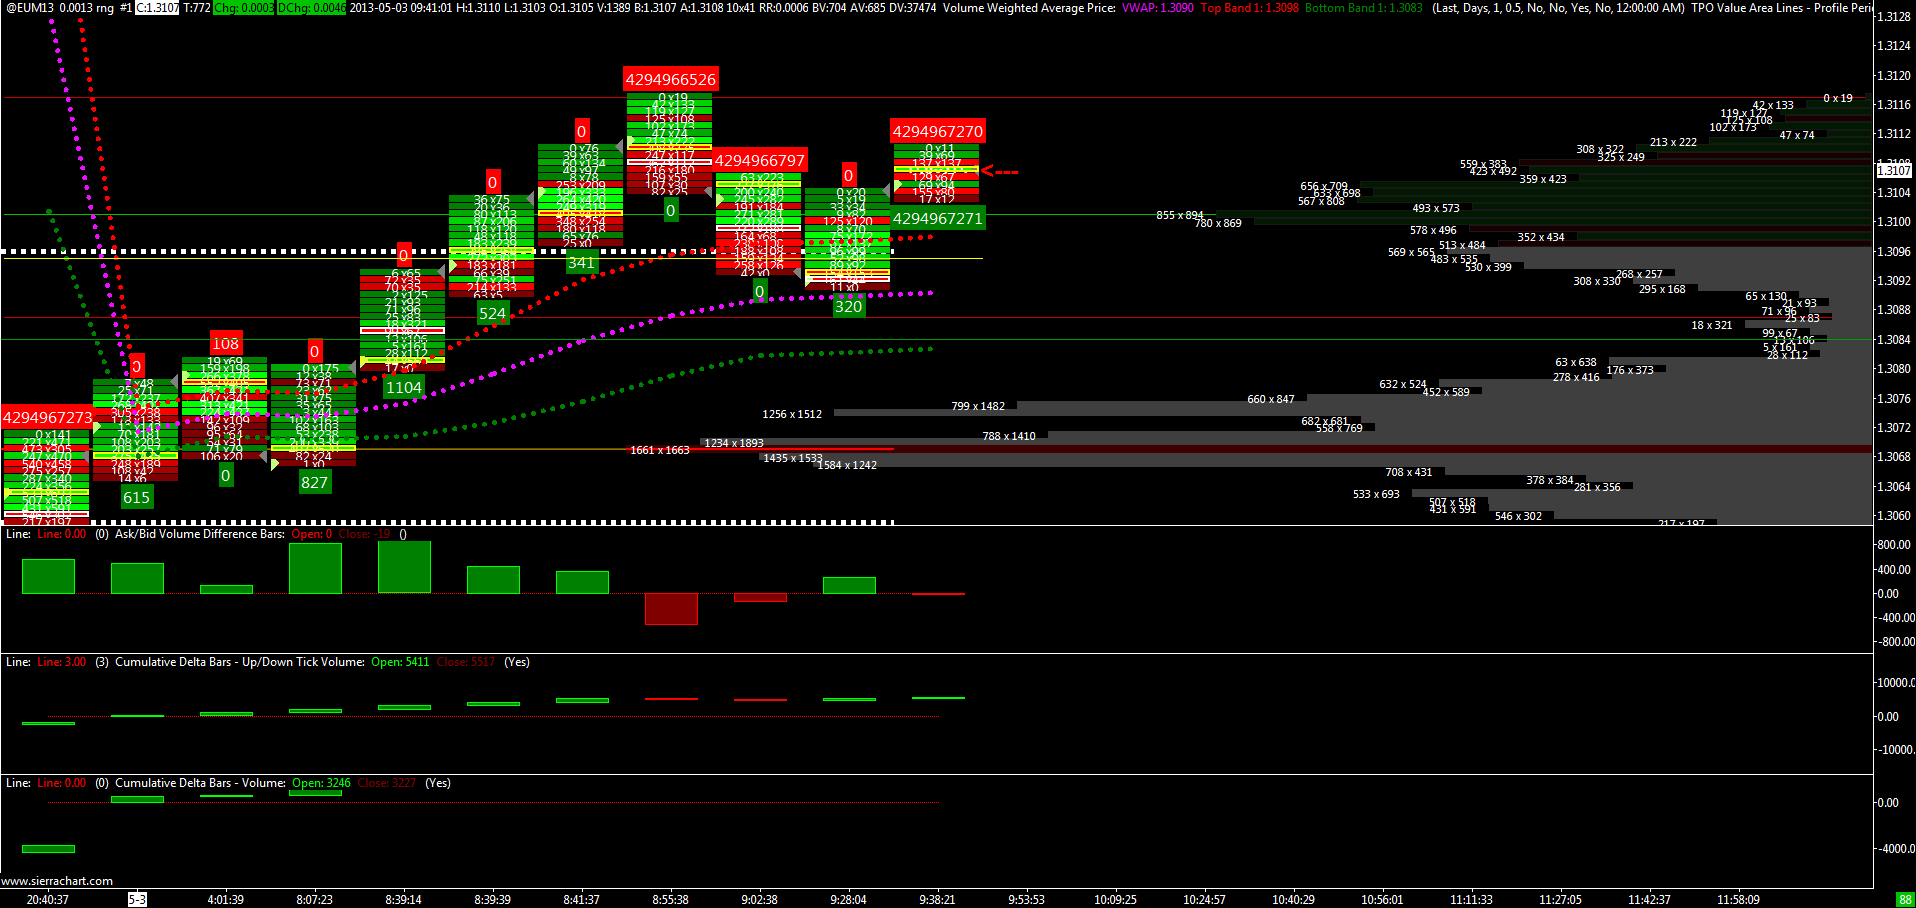This screenshot has height=908, width=1916.
Task: Click the red 108 delta label
Action: tap(225, 344)
